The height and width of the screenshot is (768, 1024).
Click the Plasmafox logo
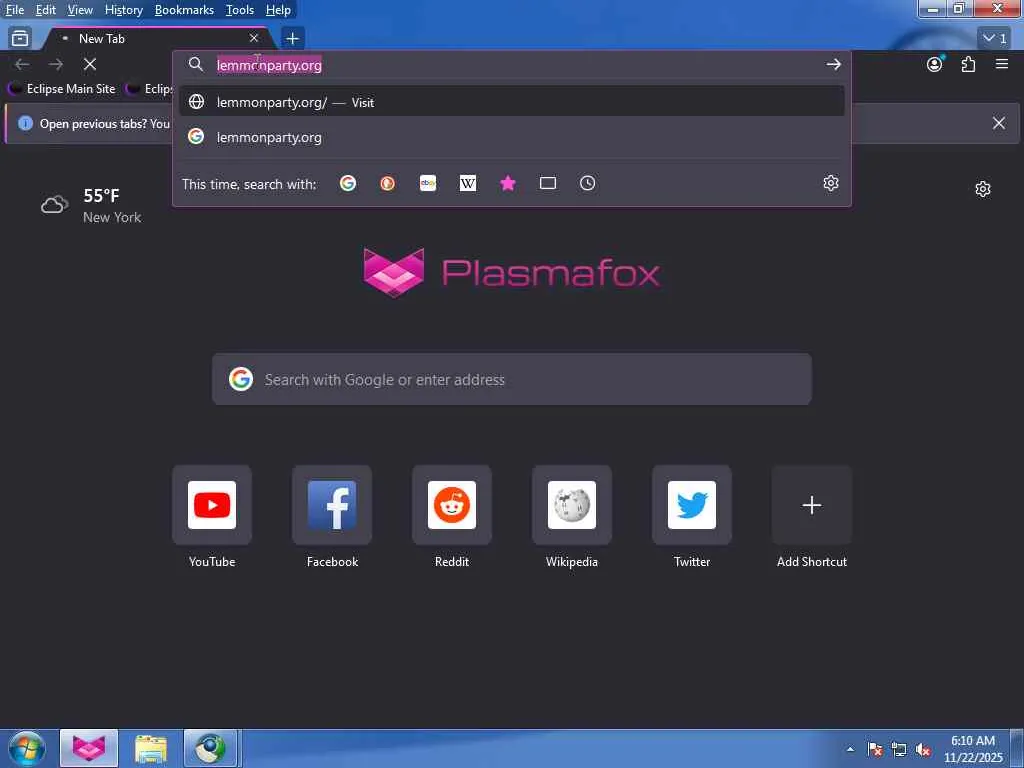pyautogui.click(x=511, y=272)
